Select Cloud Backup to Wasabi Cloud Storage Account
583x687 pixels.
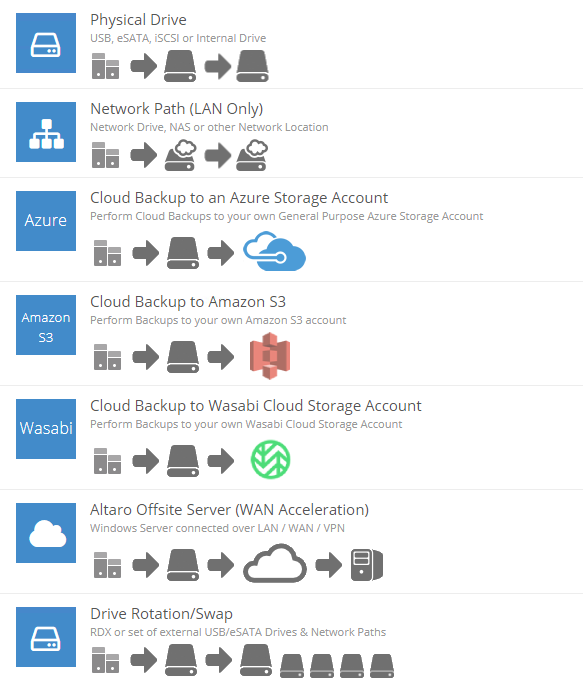click(x=256, y=406)
